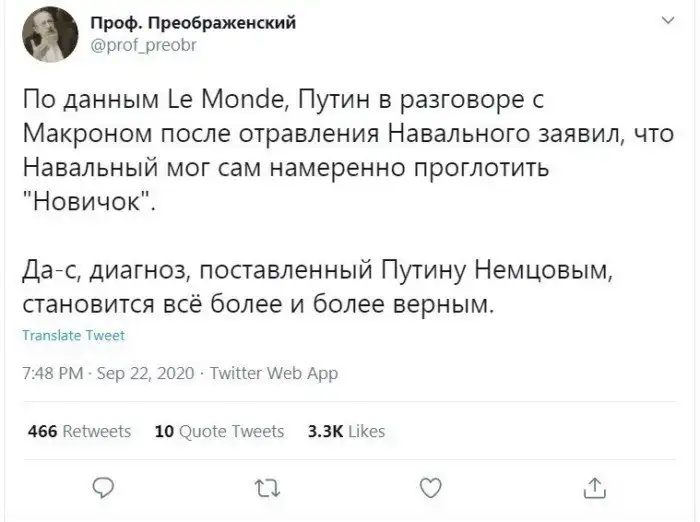Click the date "Sep 22, 2020"
The height and width of the screenshot is (522, 700).
(147, 374)
